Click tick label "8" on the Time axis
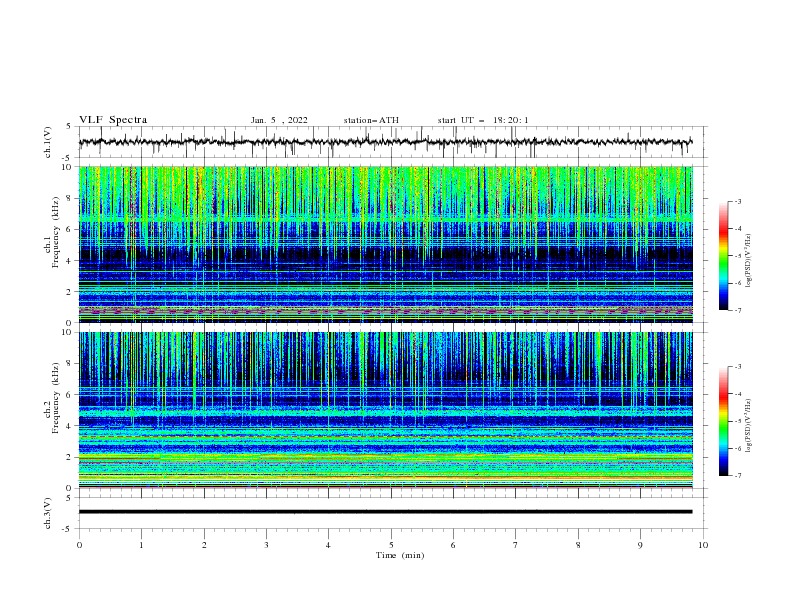Screen dimensions: 792x612 pos(578,545)
